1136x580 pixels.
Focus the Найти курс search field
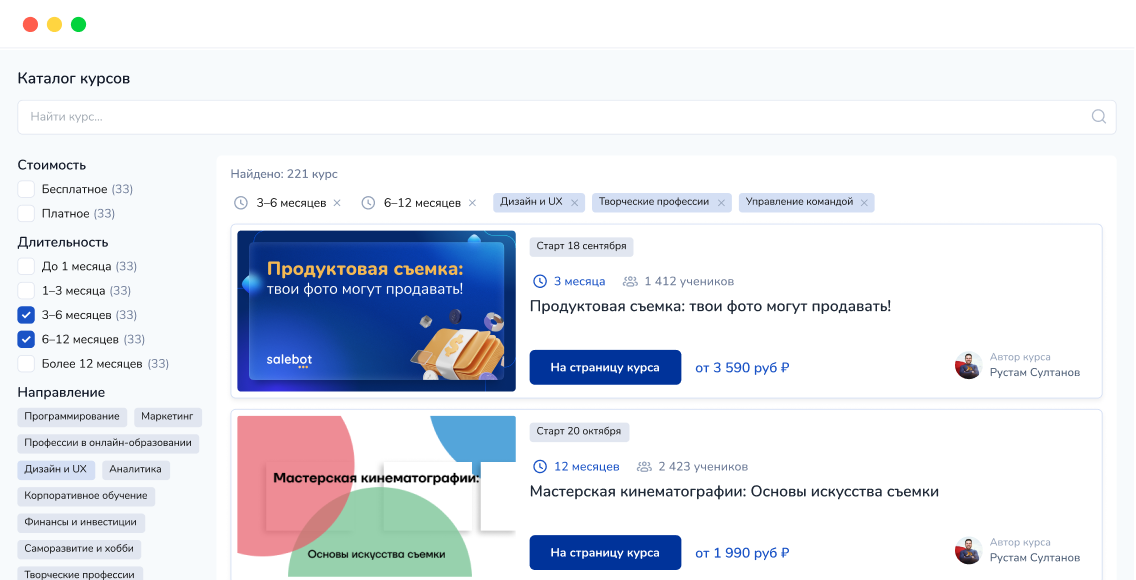coord(567,117)
